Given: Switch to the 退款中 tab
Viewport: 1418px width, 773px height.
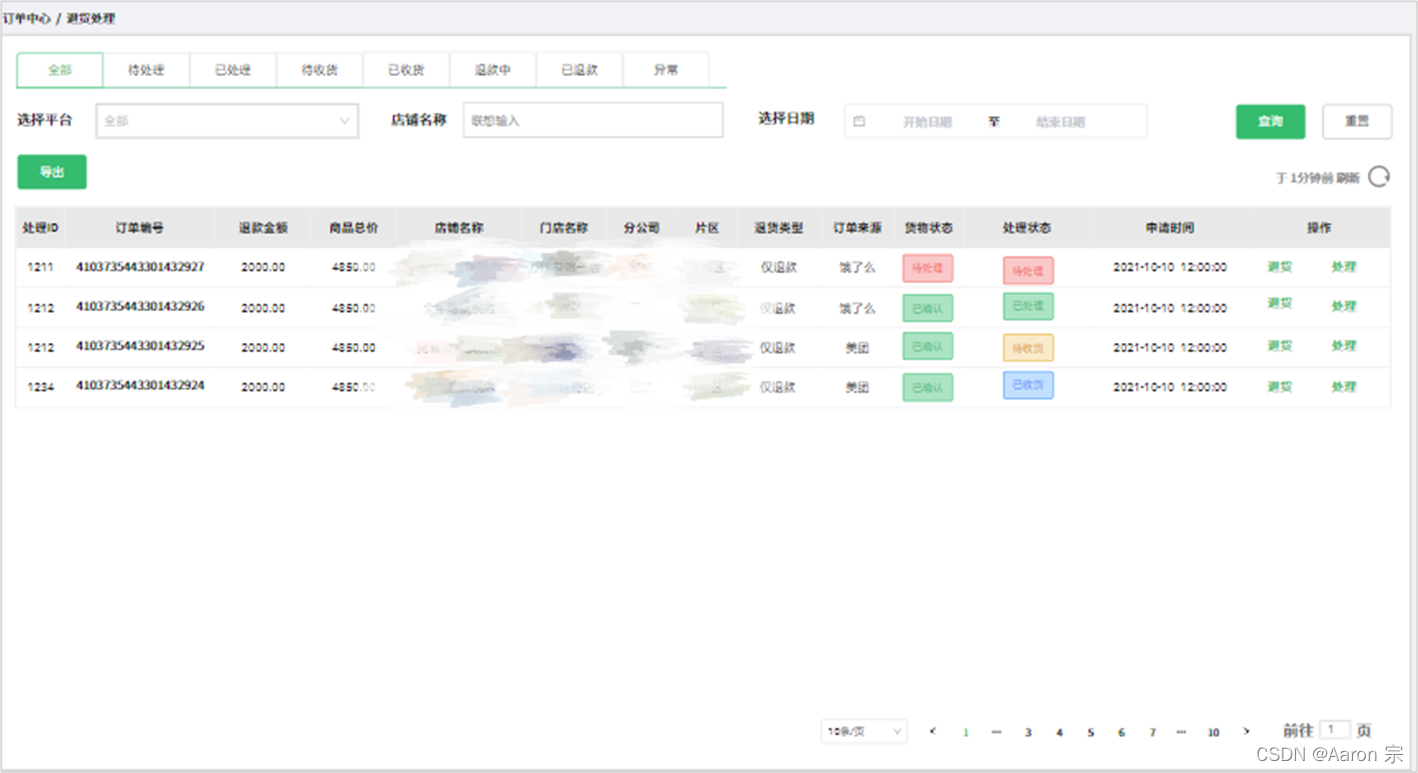Looking at the screenshot, I should tap(493, 70).
